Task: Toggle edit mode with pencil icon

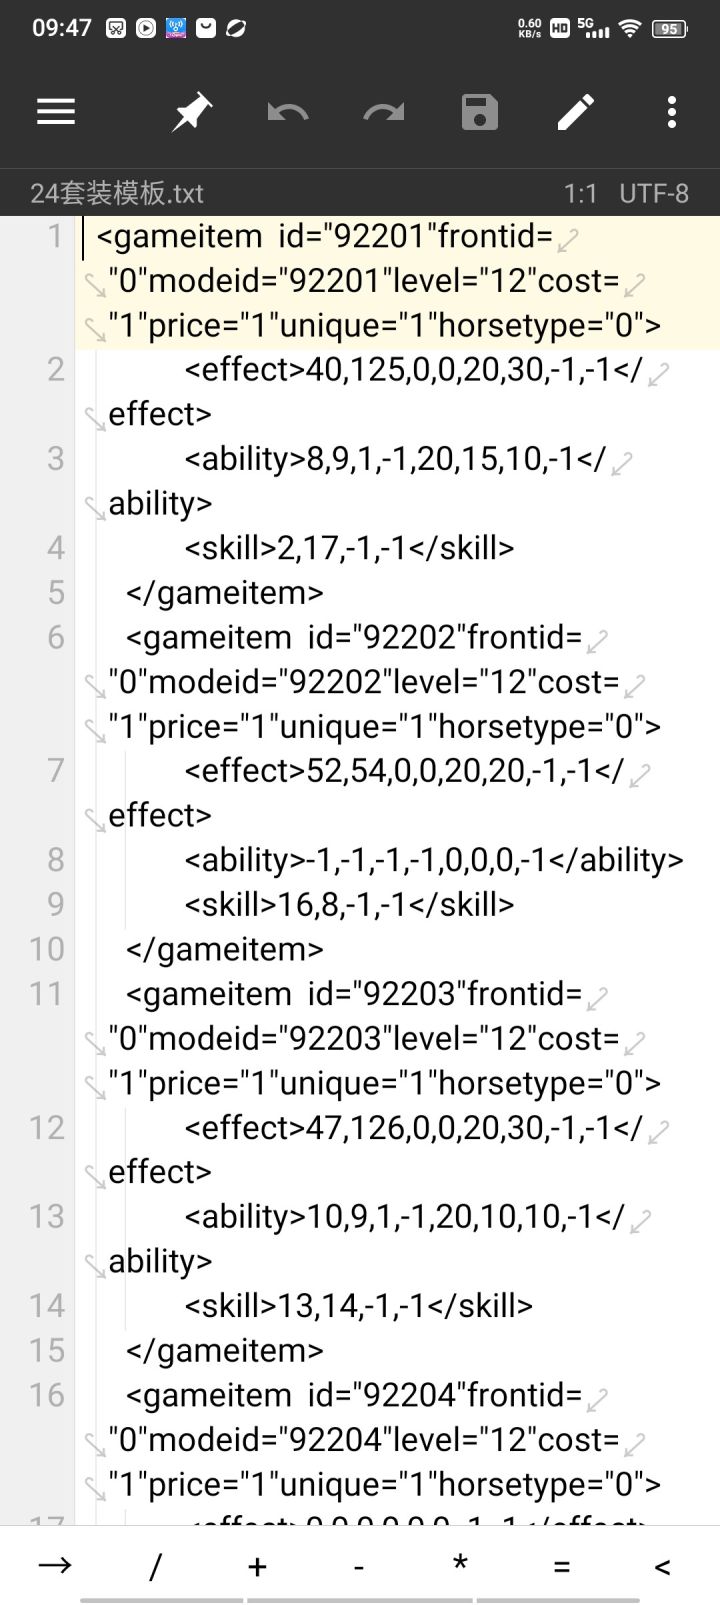Action: [x=576, y=112]
